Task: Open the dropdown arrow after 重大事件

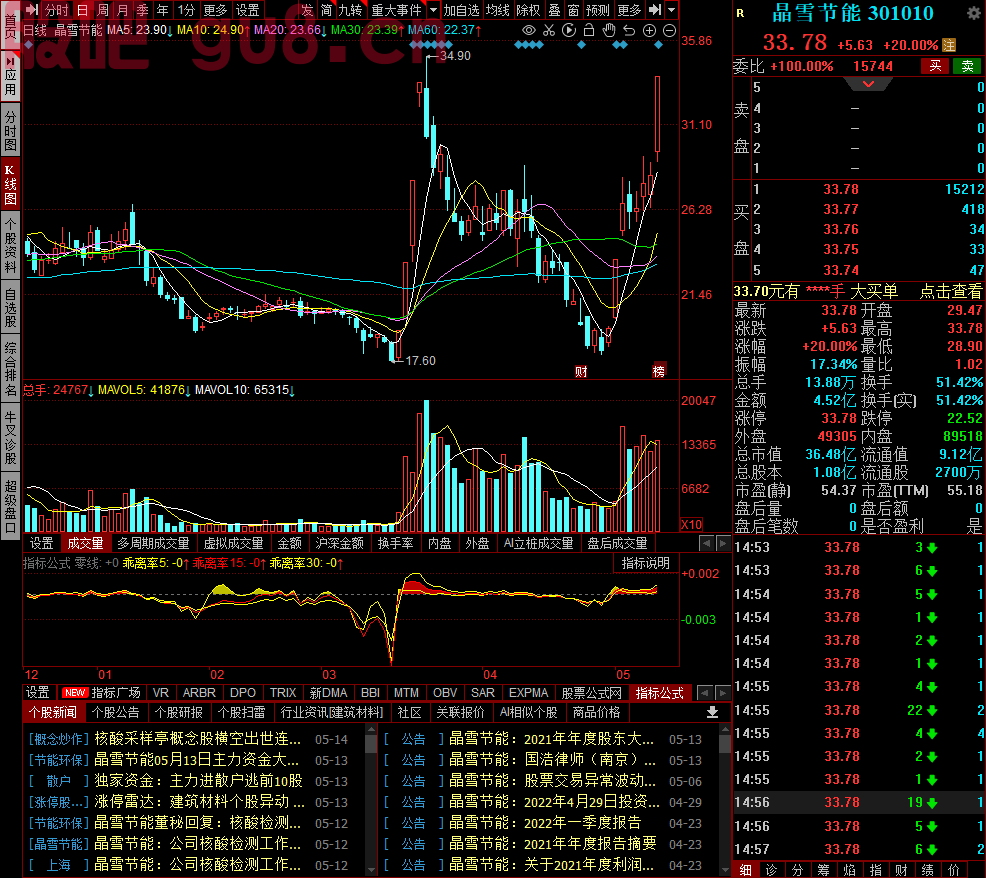Action: coord(433,10)
